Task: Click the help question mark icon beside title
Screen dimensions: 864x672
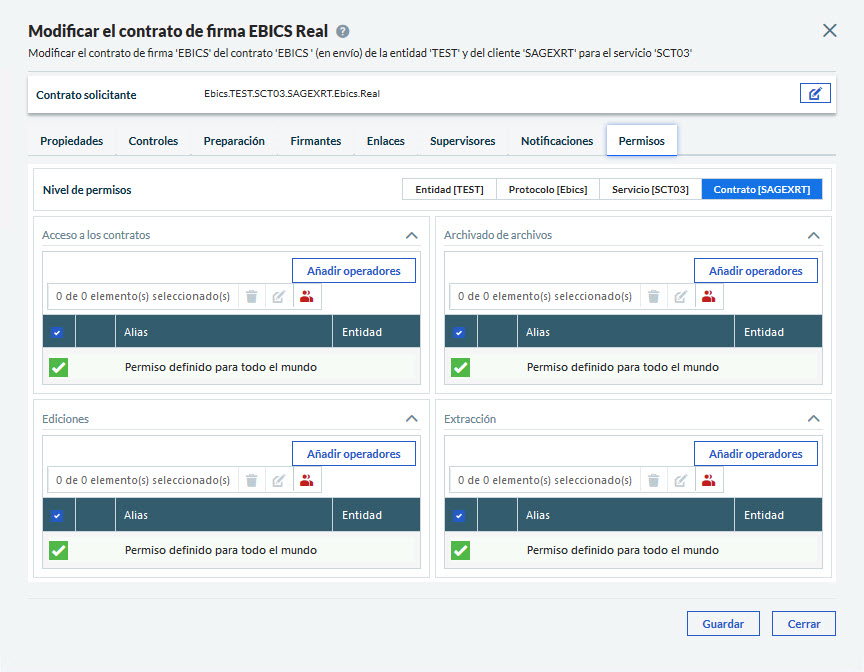Action: 343,31
